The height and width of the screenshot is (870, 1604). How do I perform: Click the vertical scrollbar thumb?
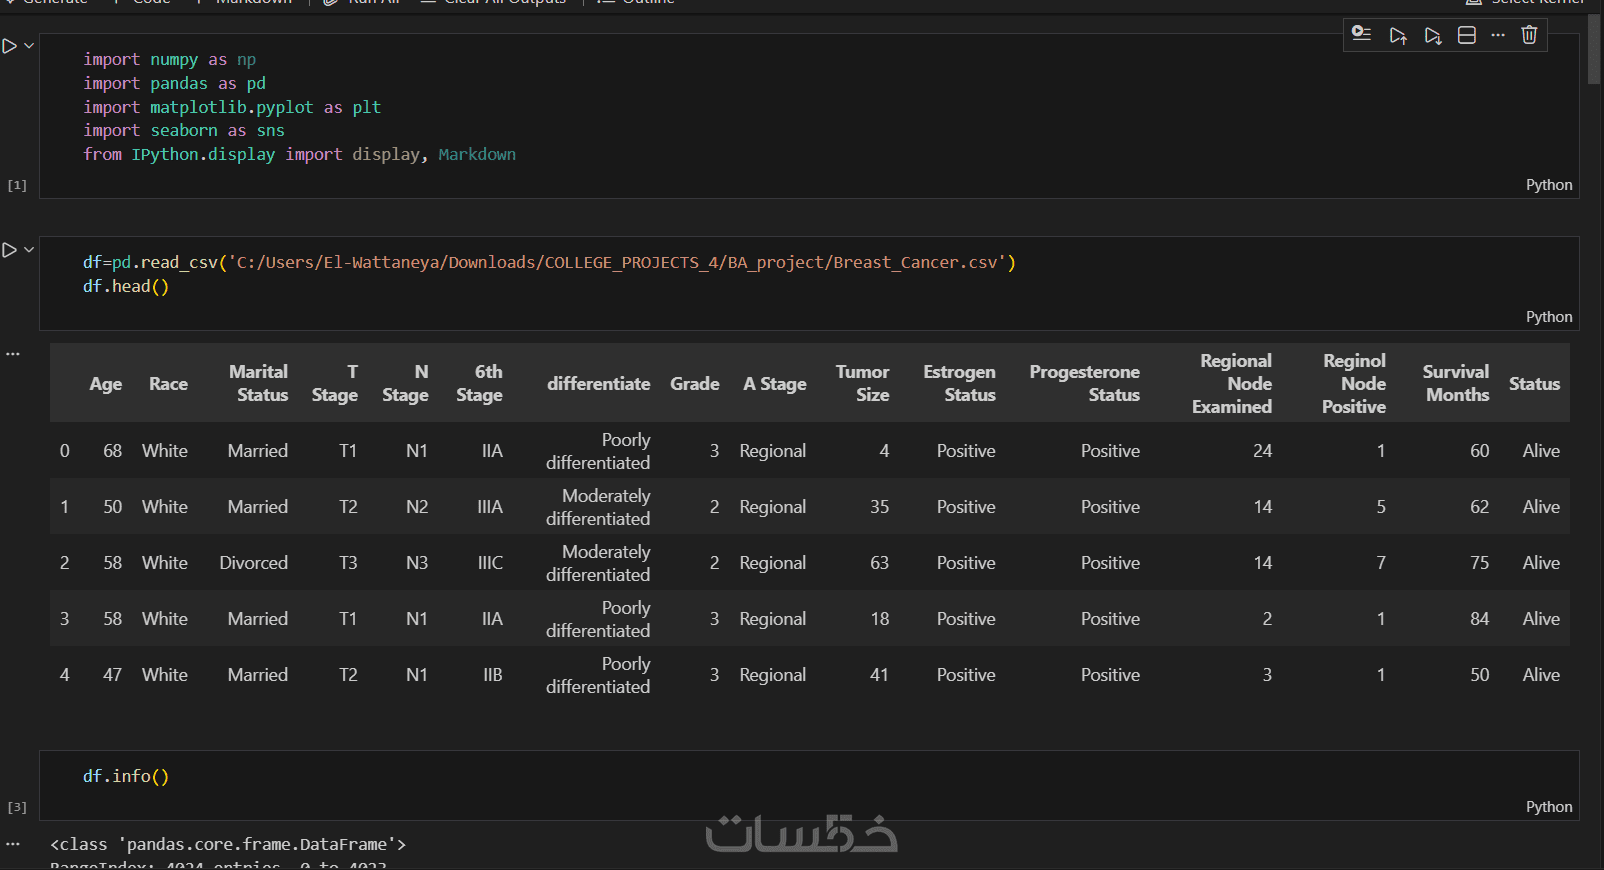click(x=1594, y=50)
